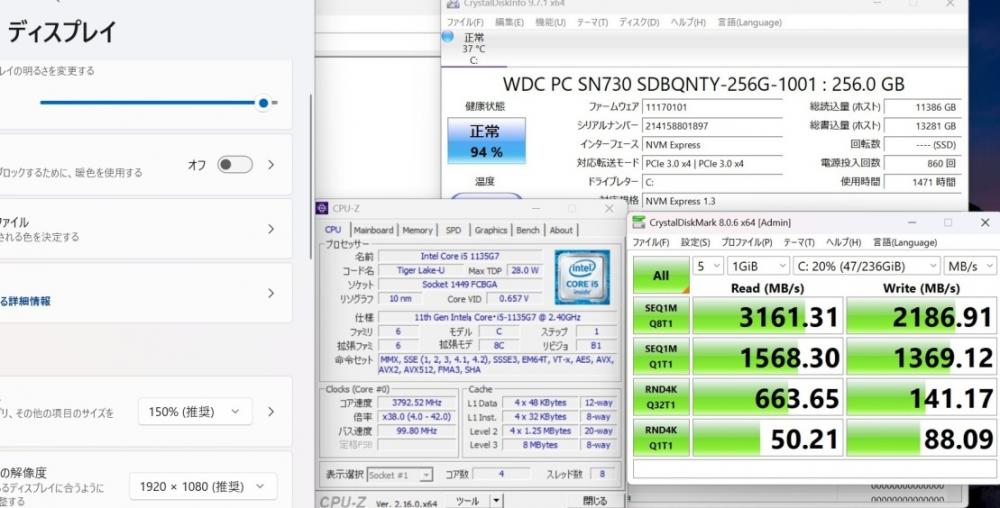1000x508 pixels.
Task: Click the Intel Core i5 logo in CPU-Z
Action: click(582, 277)
